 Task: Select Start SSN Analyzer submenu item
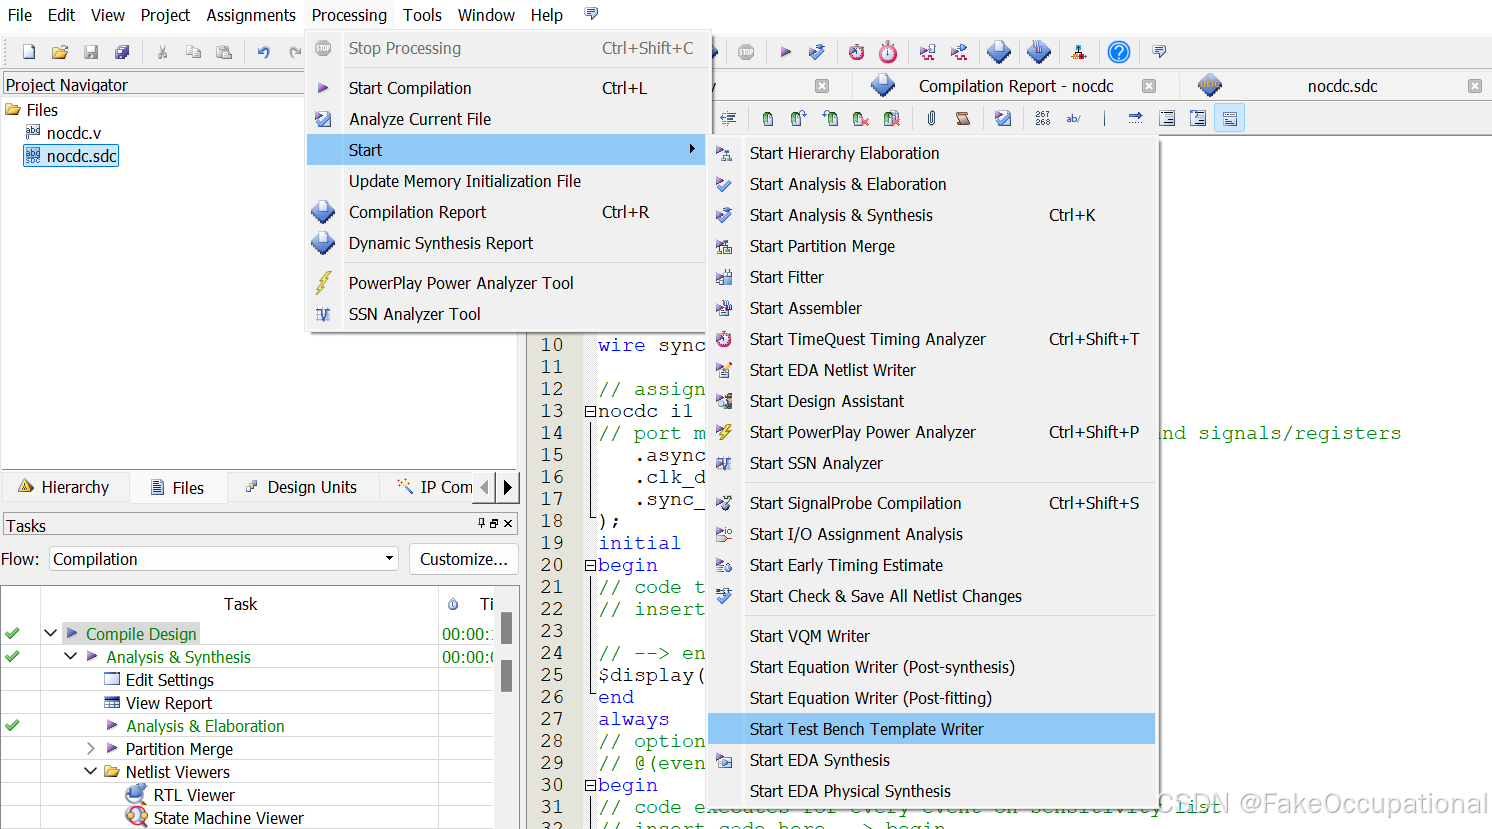click(x=931, y=463)
